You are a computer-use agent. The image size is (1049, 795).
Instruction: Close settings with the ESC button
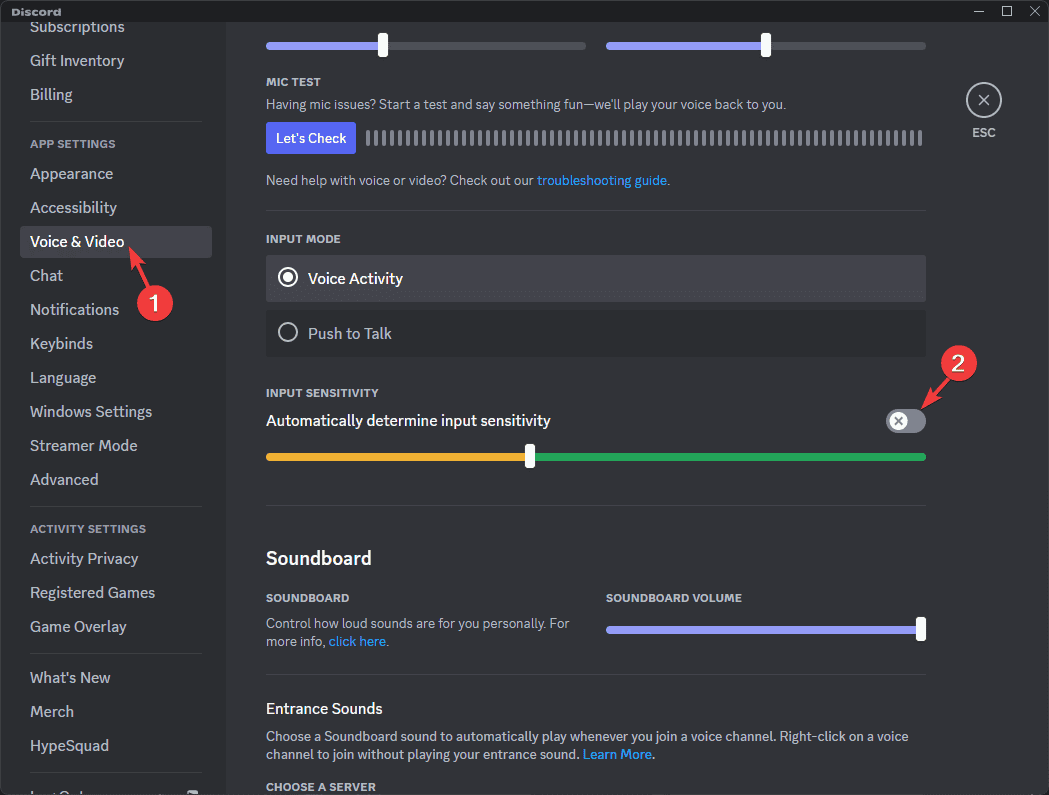point(983,100)
